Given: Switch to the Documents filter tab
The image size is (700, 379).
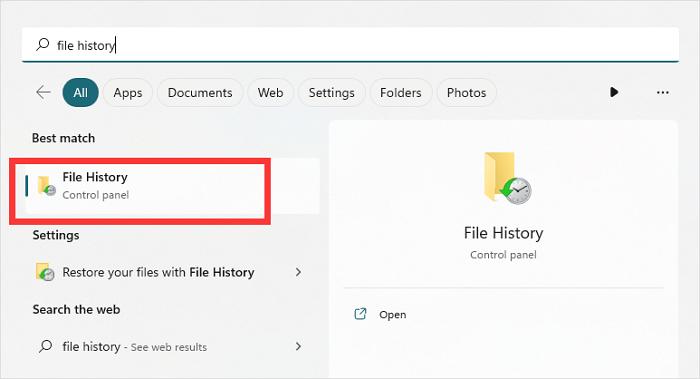Looking at the screenshot, I should click(x=200, y=92).
